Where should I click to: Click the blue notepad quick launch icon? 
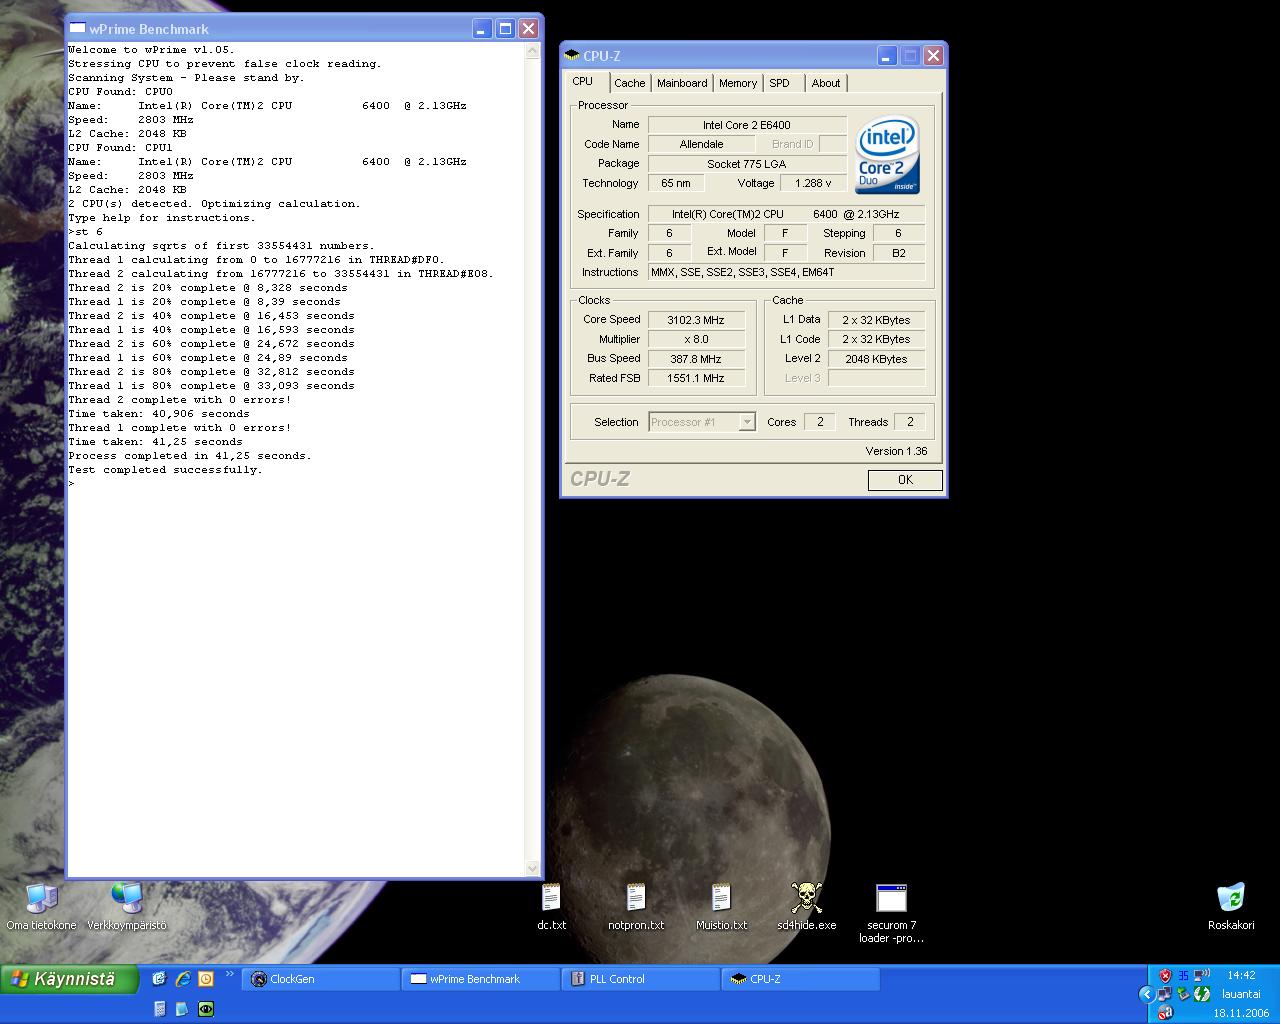click(x=182, y=1009)
